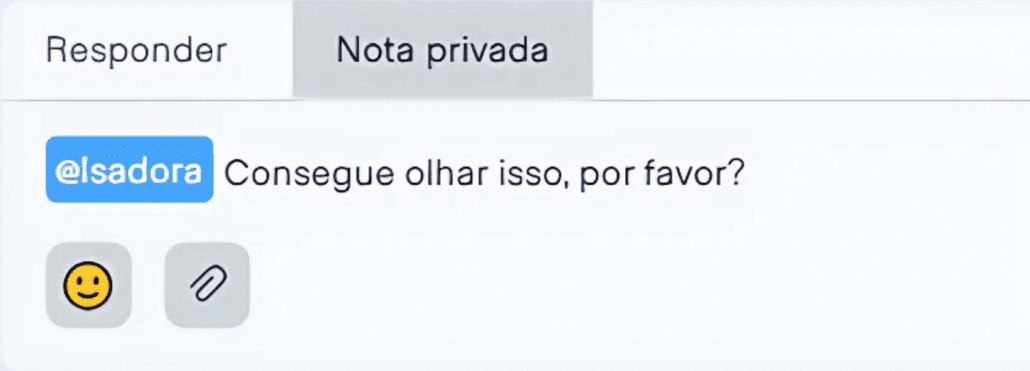Click the gray paperclip button
The width and height of the screenshot is (1030, 371).
click(207, 285)
